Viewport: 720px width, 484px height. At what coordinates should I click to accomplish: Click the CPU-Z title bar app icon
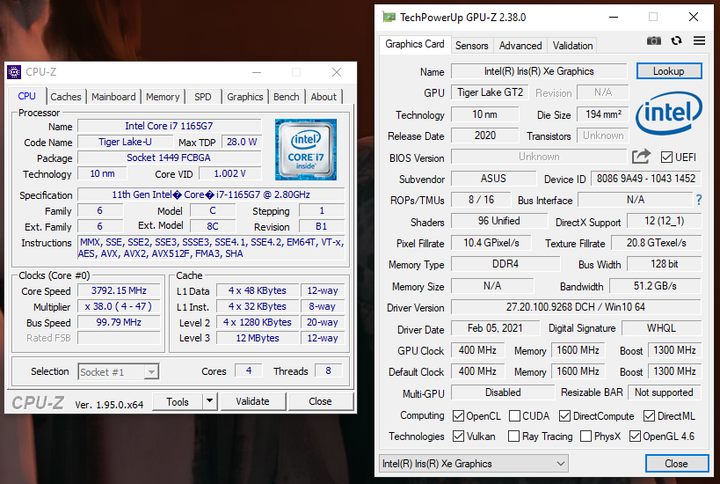point(14,72)
